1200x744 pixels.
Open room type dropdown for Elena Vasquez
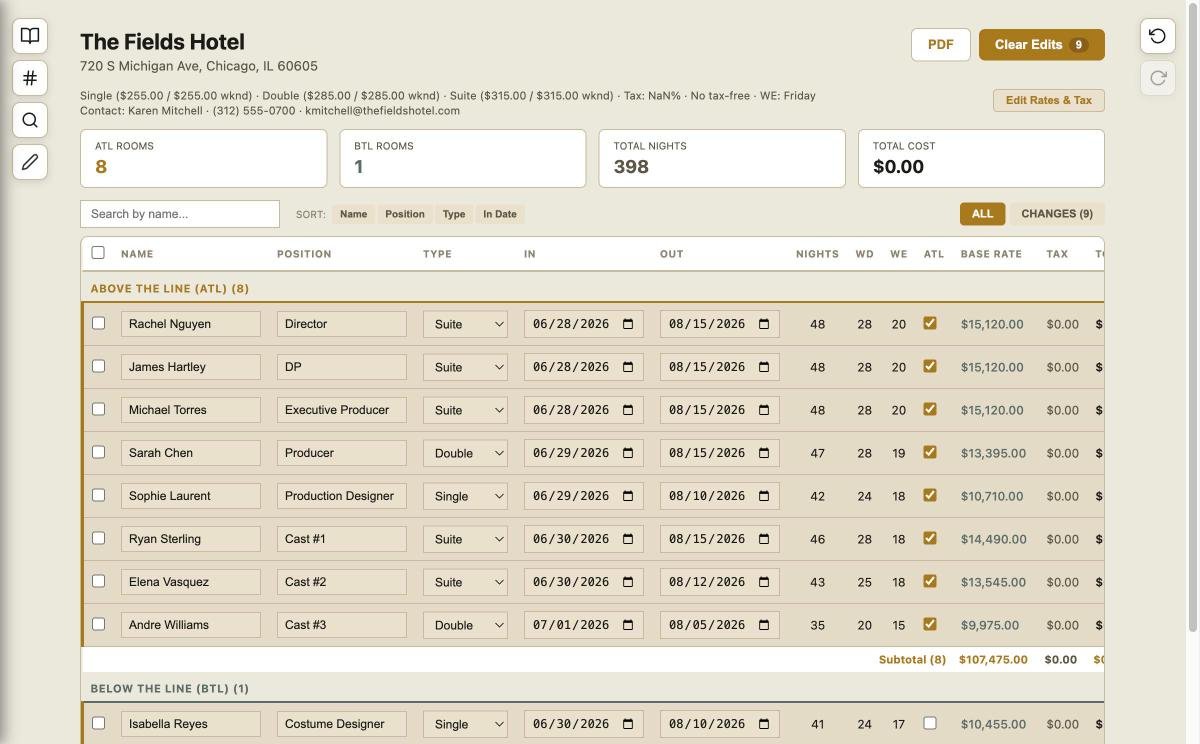[x=465, y=582]
